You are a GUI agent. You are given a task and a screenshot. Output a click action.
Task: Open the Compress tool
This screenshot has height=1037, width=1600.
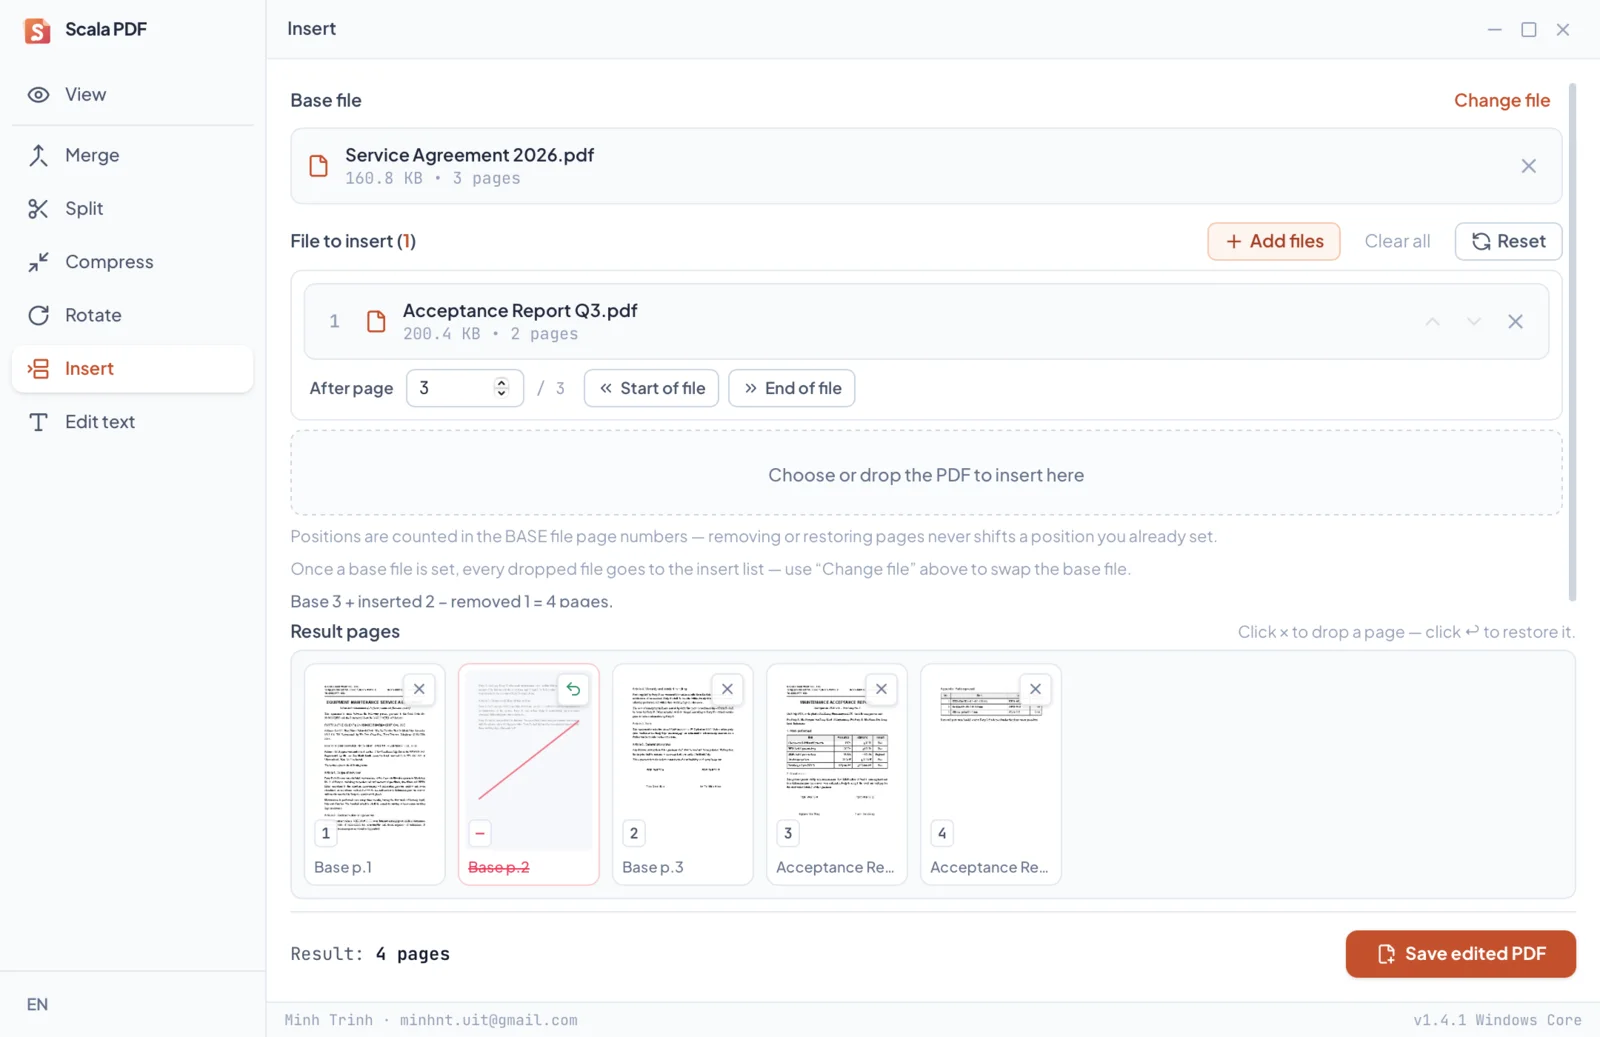click(x=132, y=262)
